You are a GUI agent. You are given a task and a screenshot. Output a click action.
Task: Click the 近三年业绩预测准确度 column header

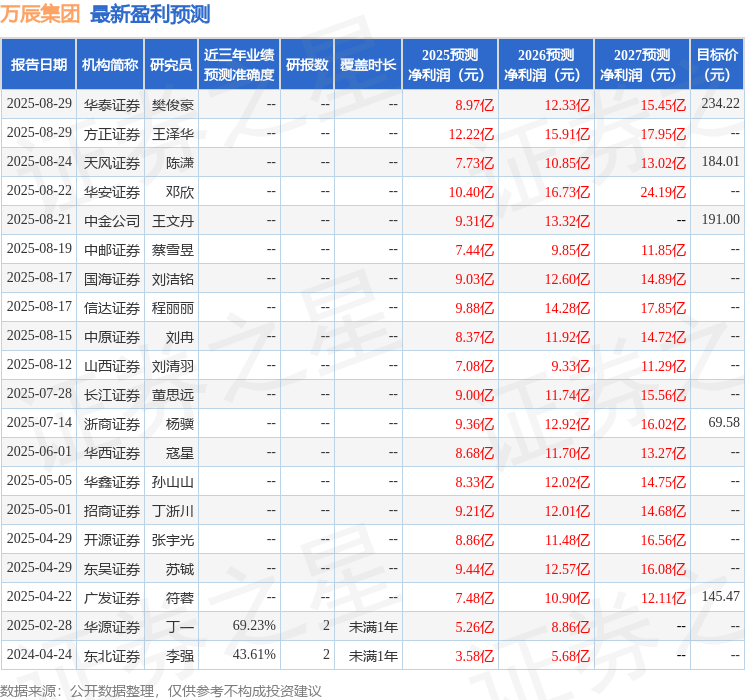(x=239, y=65)
